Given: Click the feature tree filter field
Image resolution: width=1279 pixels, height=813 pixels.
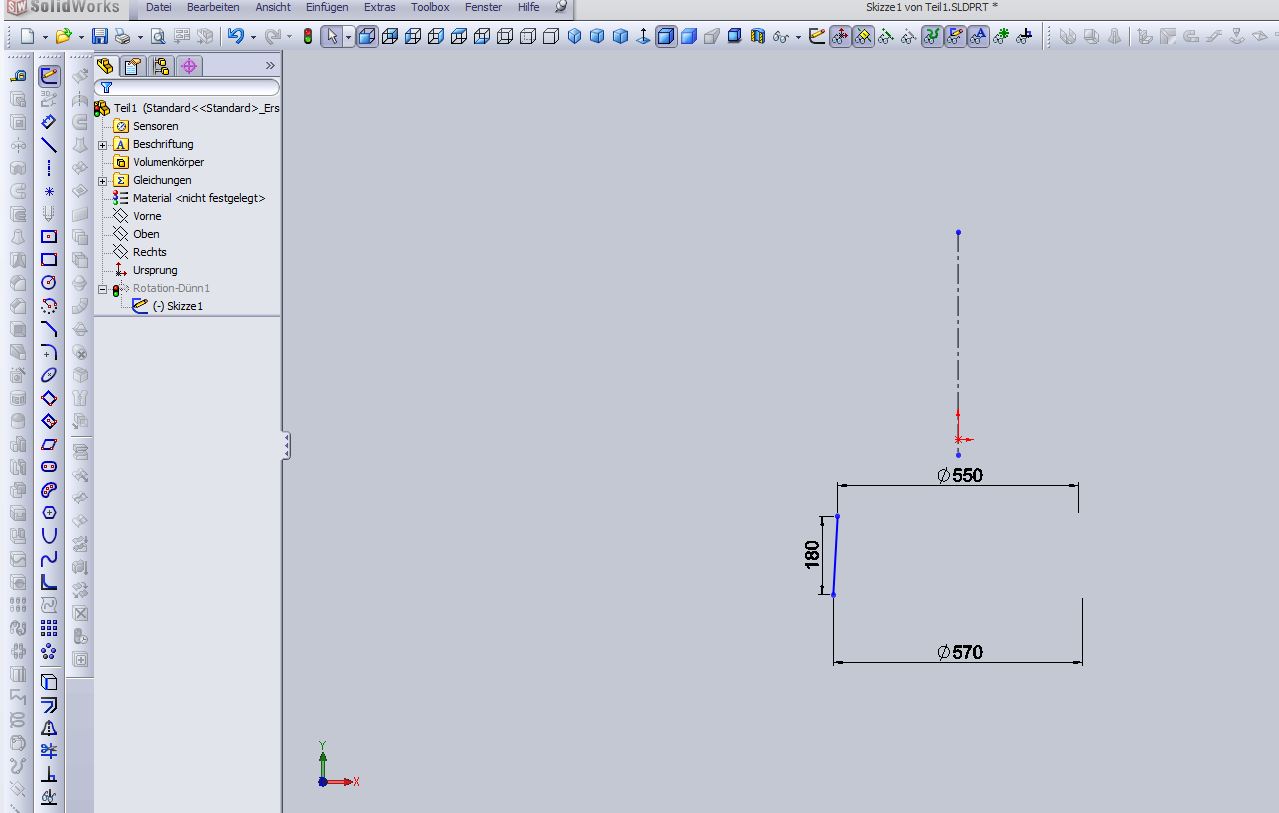Looking at the screenshot, I should 188,88.
